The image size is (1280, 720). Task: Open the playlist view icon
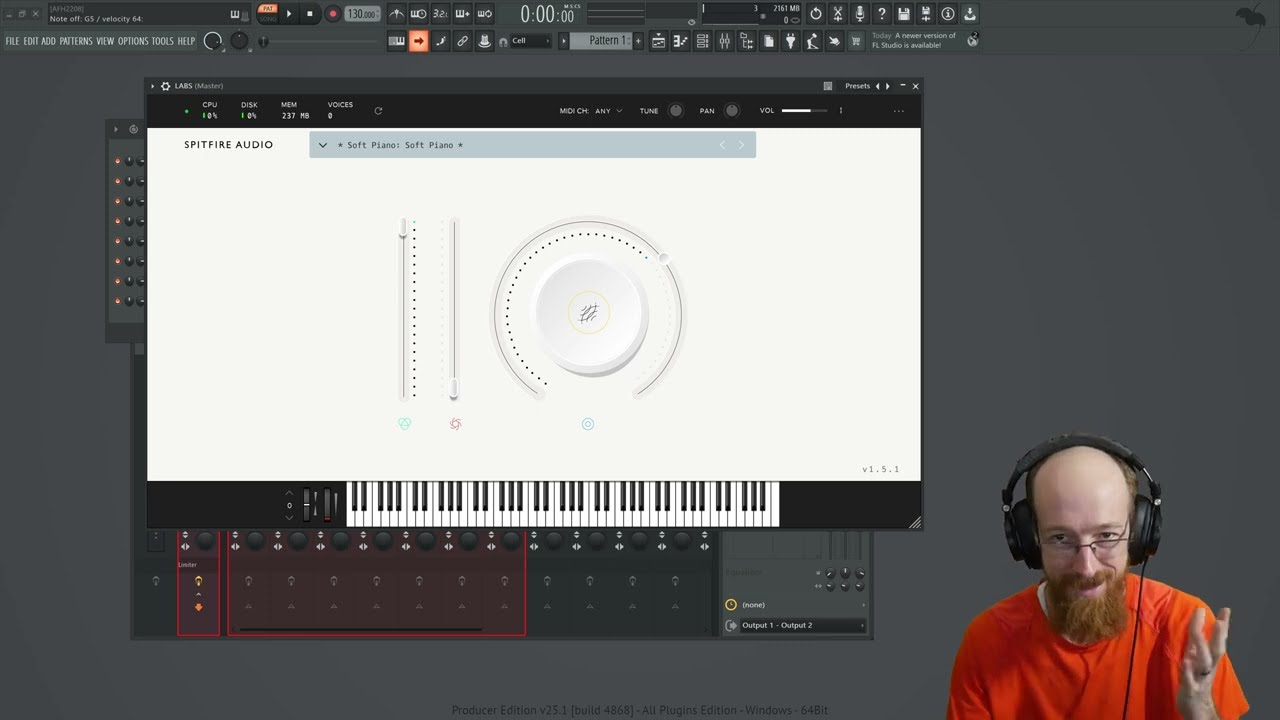pos(658,41)
